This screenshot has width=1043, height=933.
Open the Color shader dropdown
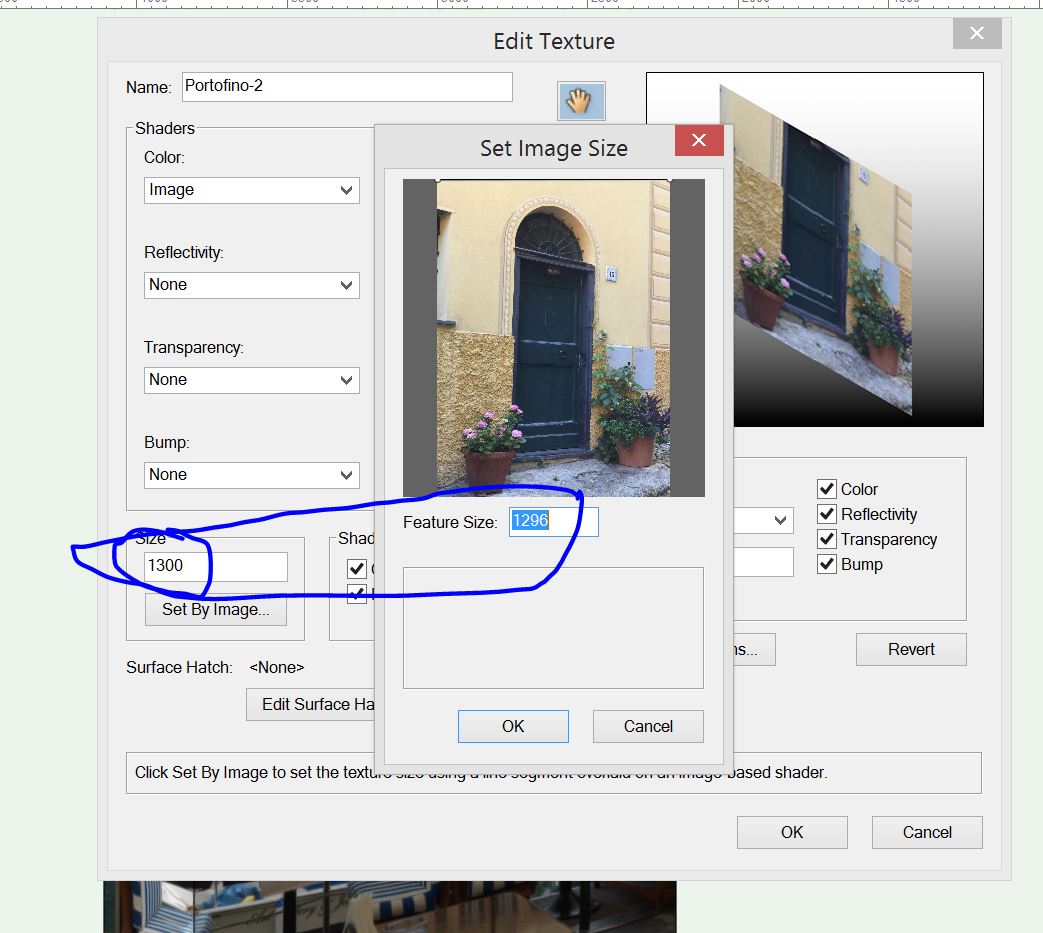(x=252, y=190)
